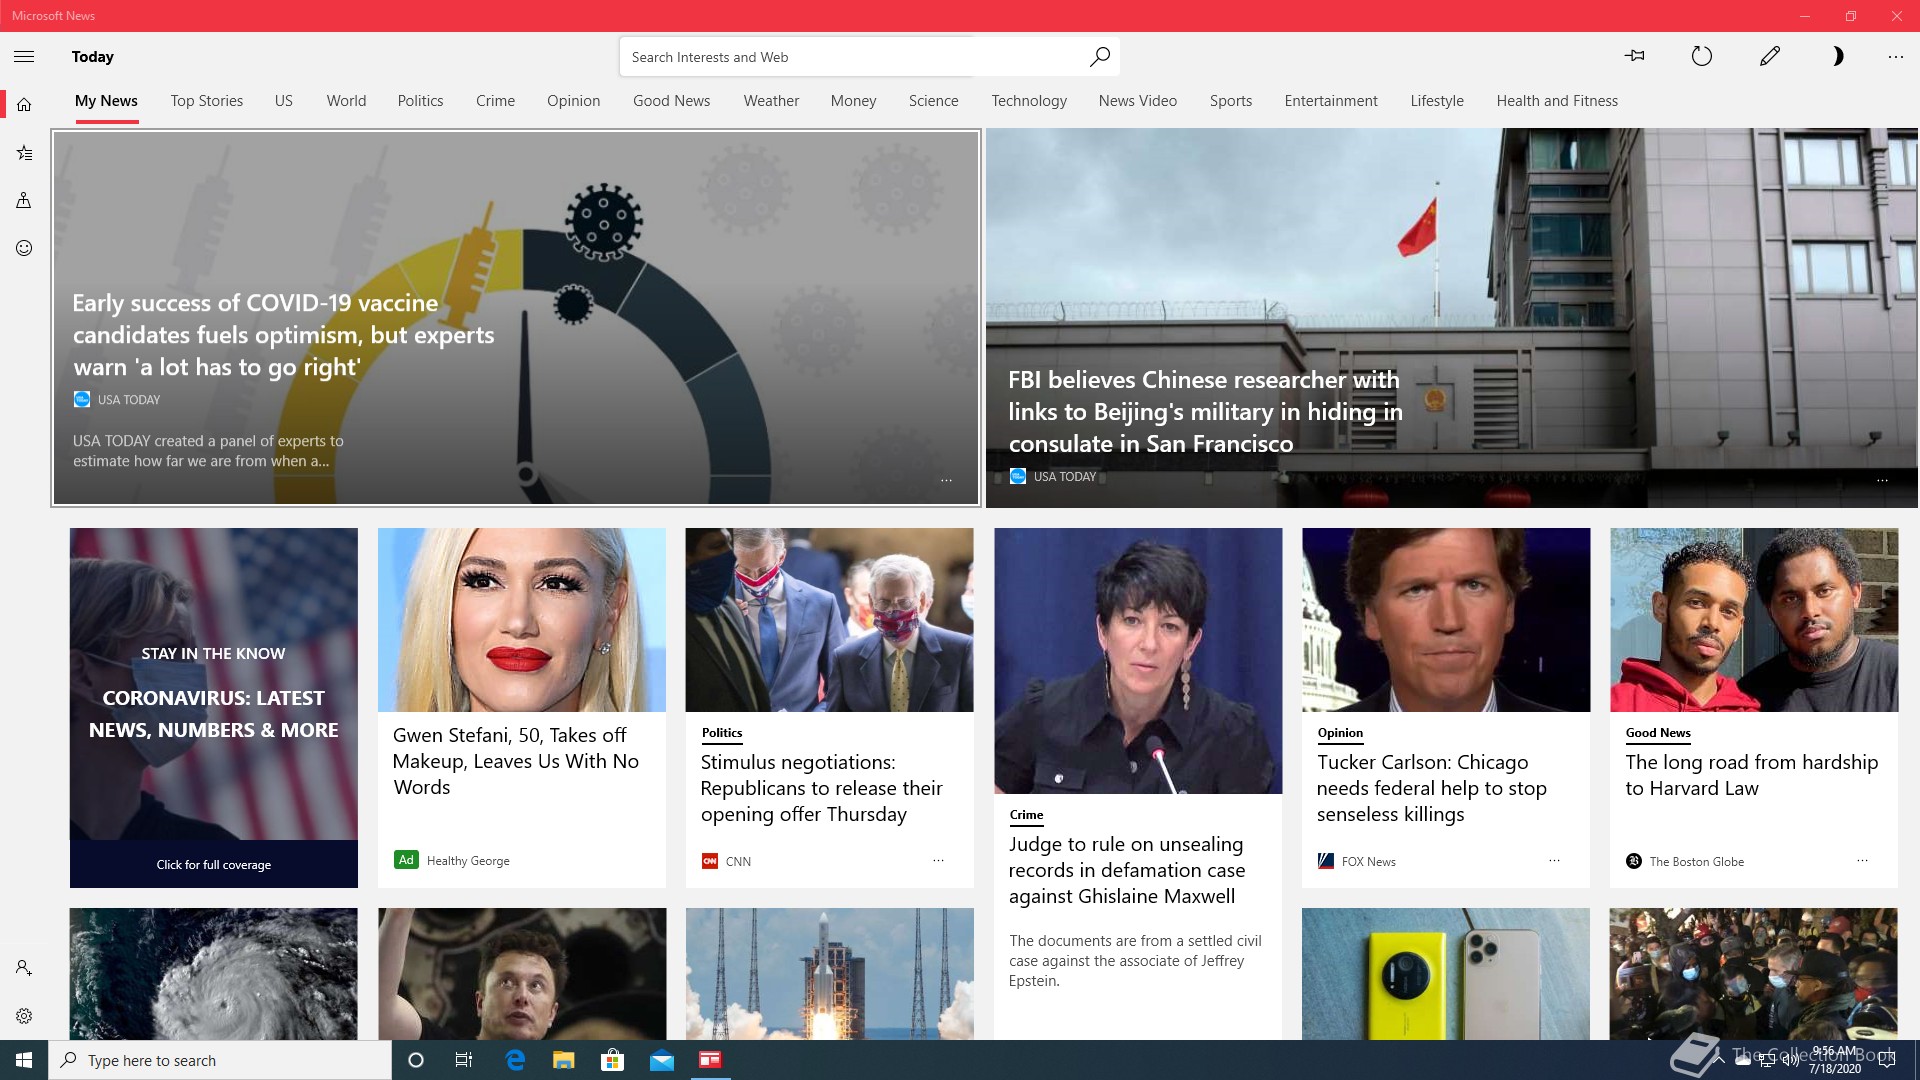Refresh the news feed

(1702, 57)
